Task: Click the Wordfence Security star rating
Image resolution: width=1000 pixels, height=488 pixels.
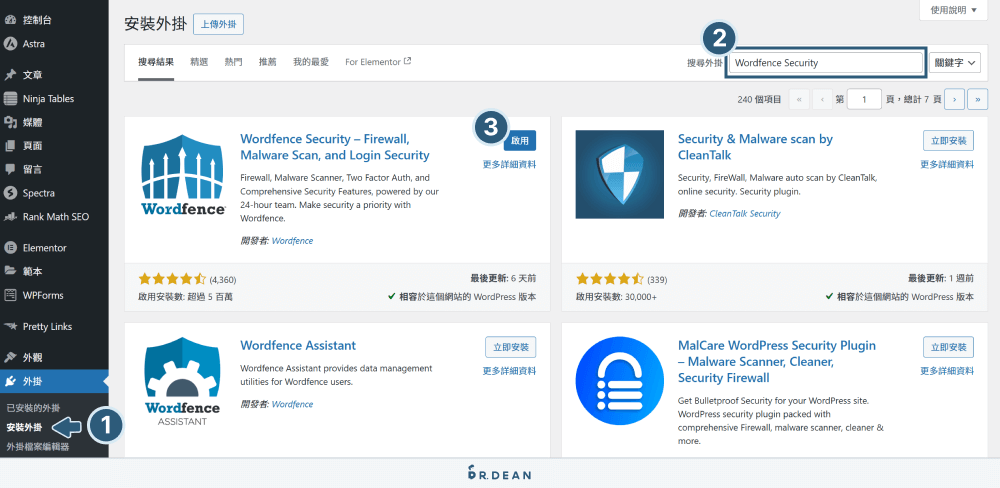Action: click(172, 279)
